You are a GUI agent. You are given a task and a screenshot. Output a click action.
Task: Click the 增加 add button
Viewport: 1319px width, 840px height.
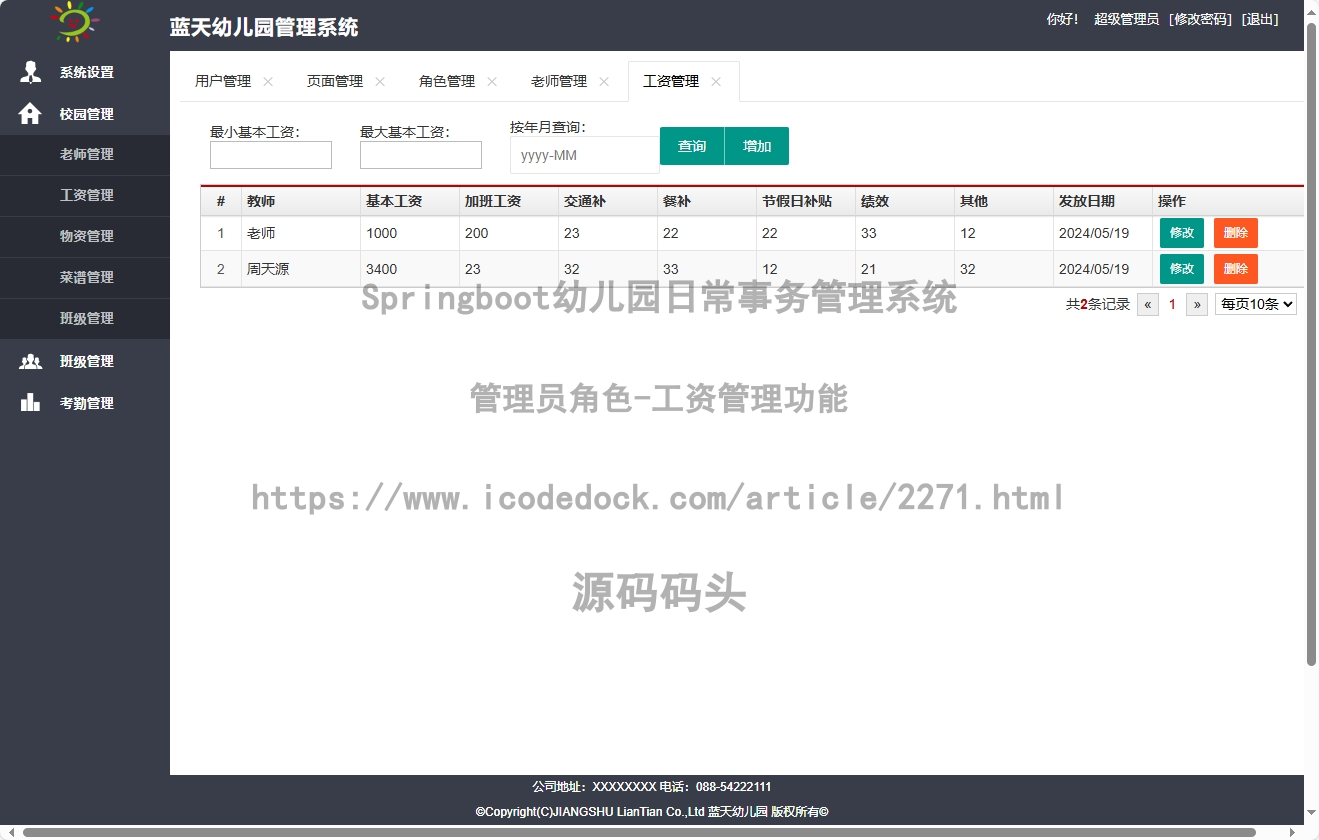pyautogui.click(x=757, y=146)
